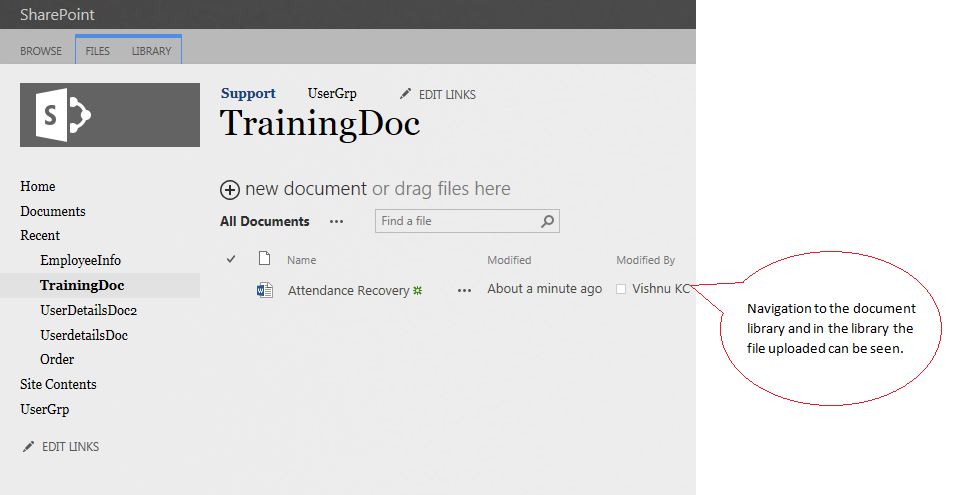
Task: Sort by the Name column header
Action: (301, 260)
